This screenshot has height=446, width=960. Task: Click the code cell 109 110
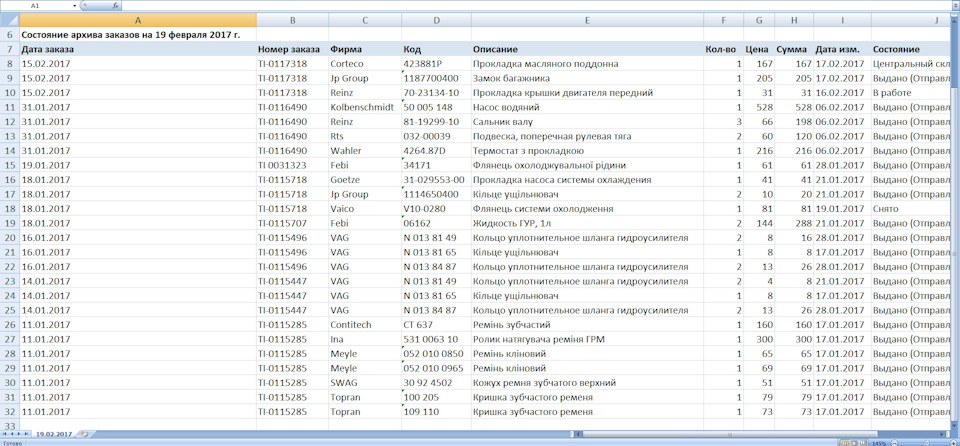click(437, 412)
